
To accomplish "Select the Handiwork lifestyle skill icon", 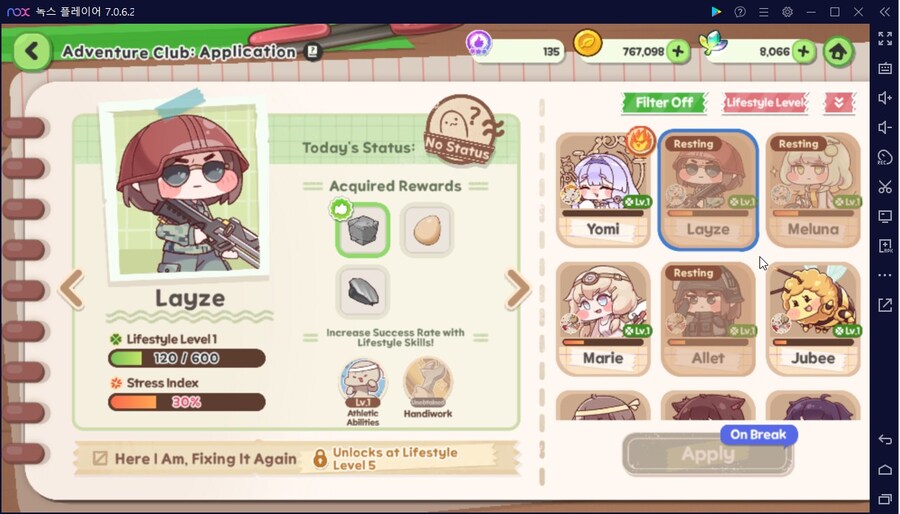I will pyautogui.click(x=428, y=383).
